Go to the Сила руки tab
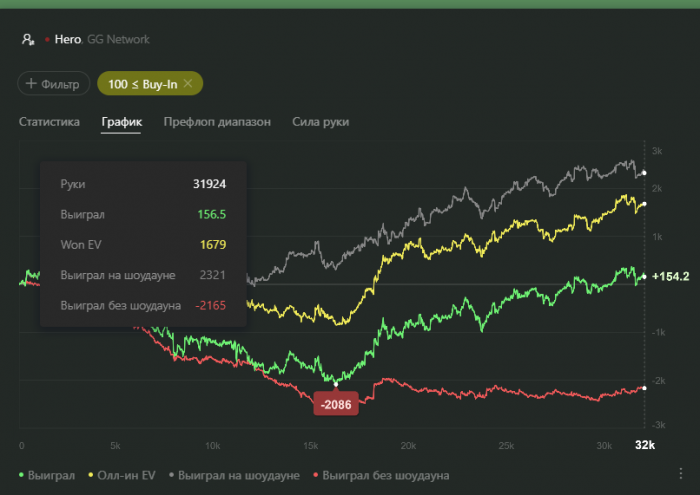 click(x=321, y=122)
